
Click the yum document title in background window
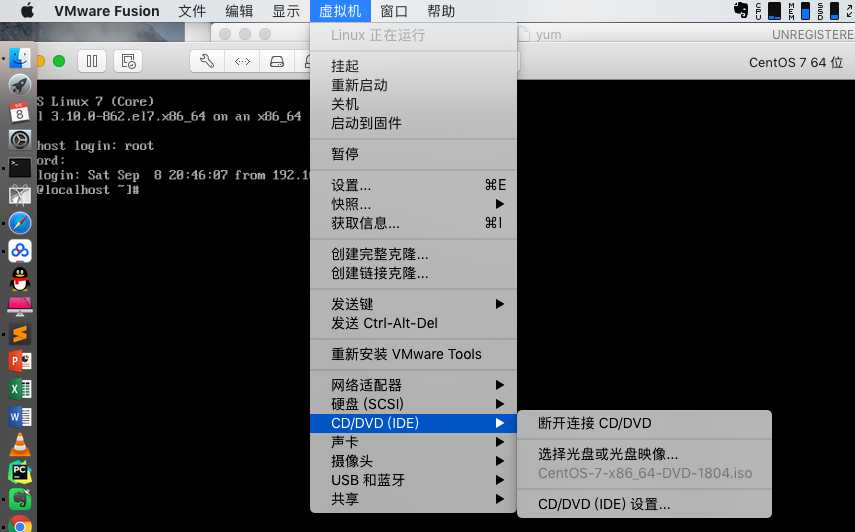[548, 35]
